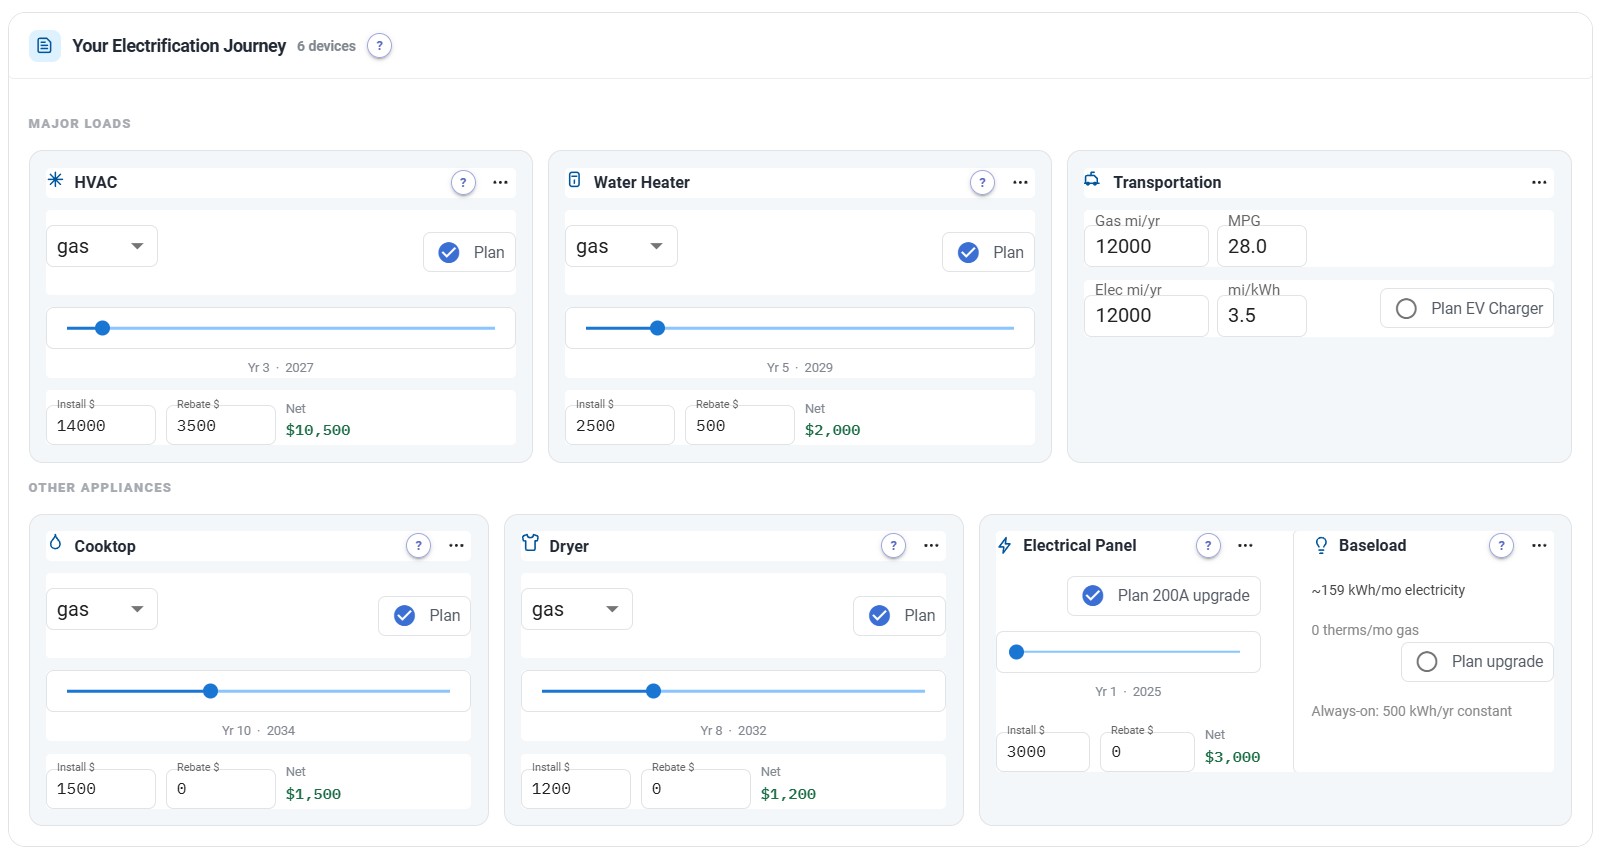Click the Cooktop Rebate $ field
Image resolution: width=1602 pixels, height=865 pixels.
(x=221, y=789)
